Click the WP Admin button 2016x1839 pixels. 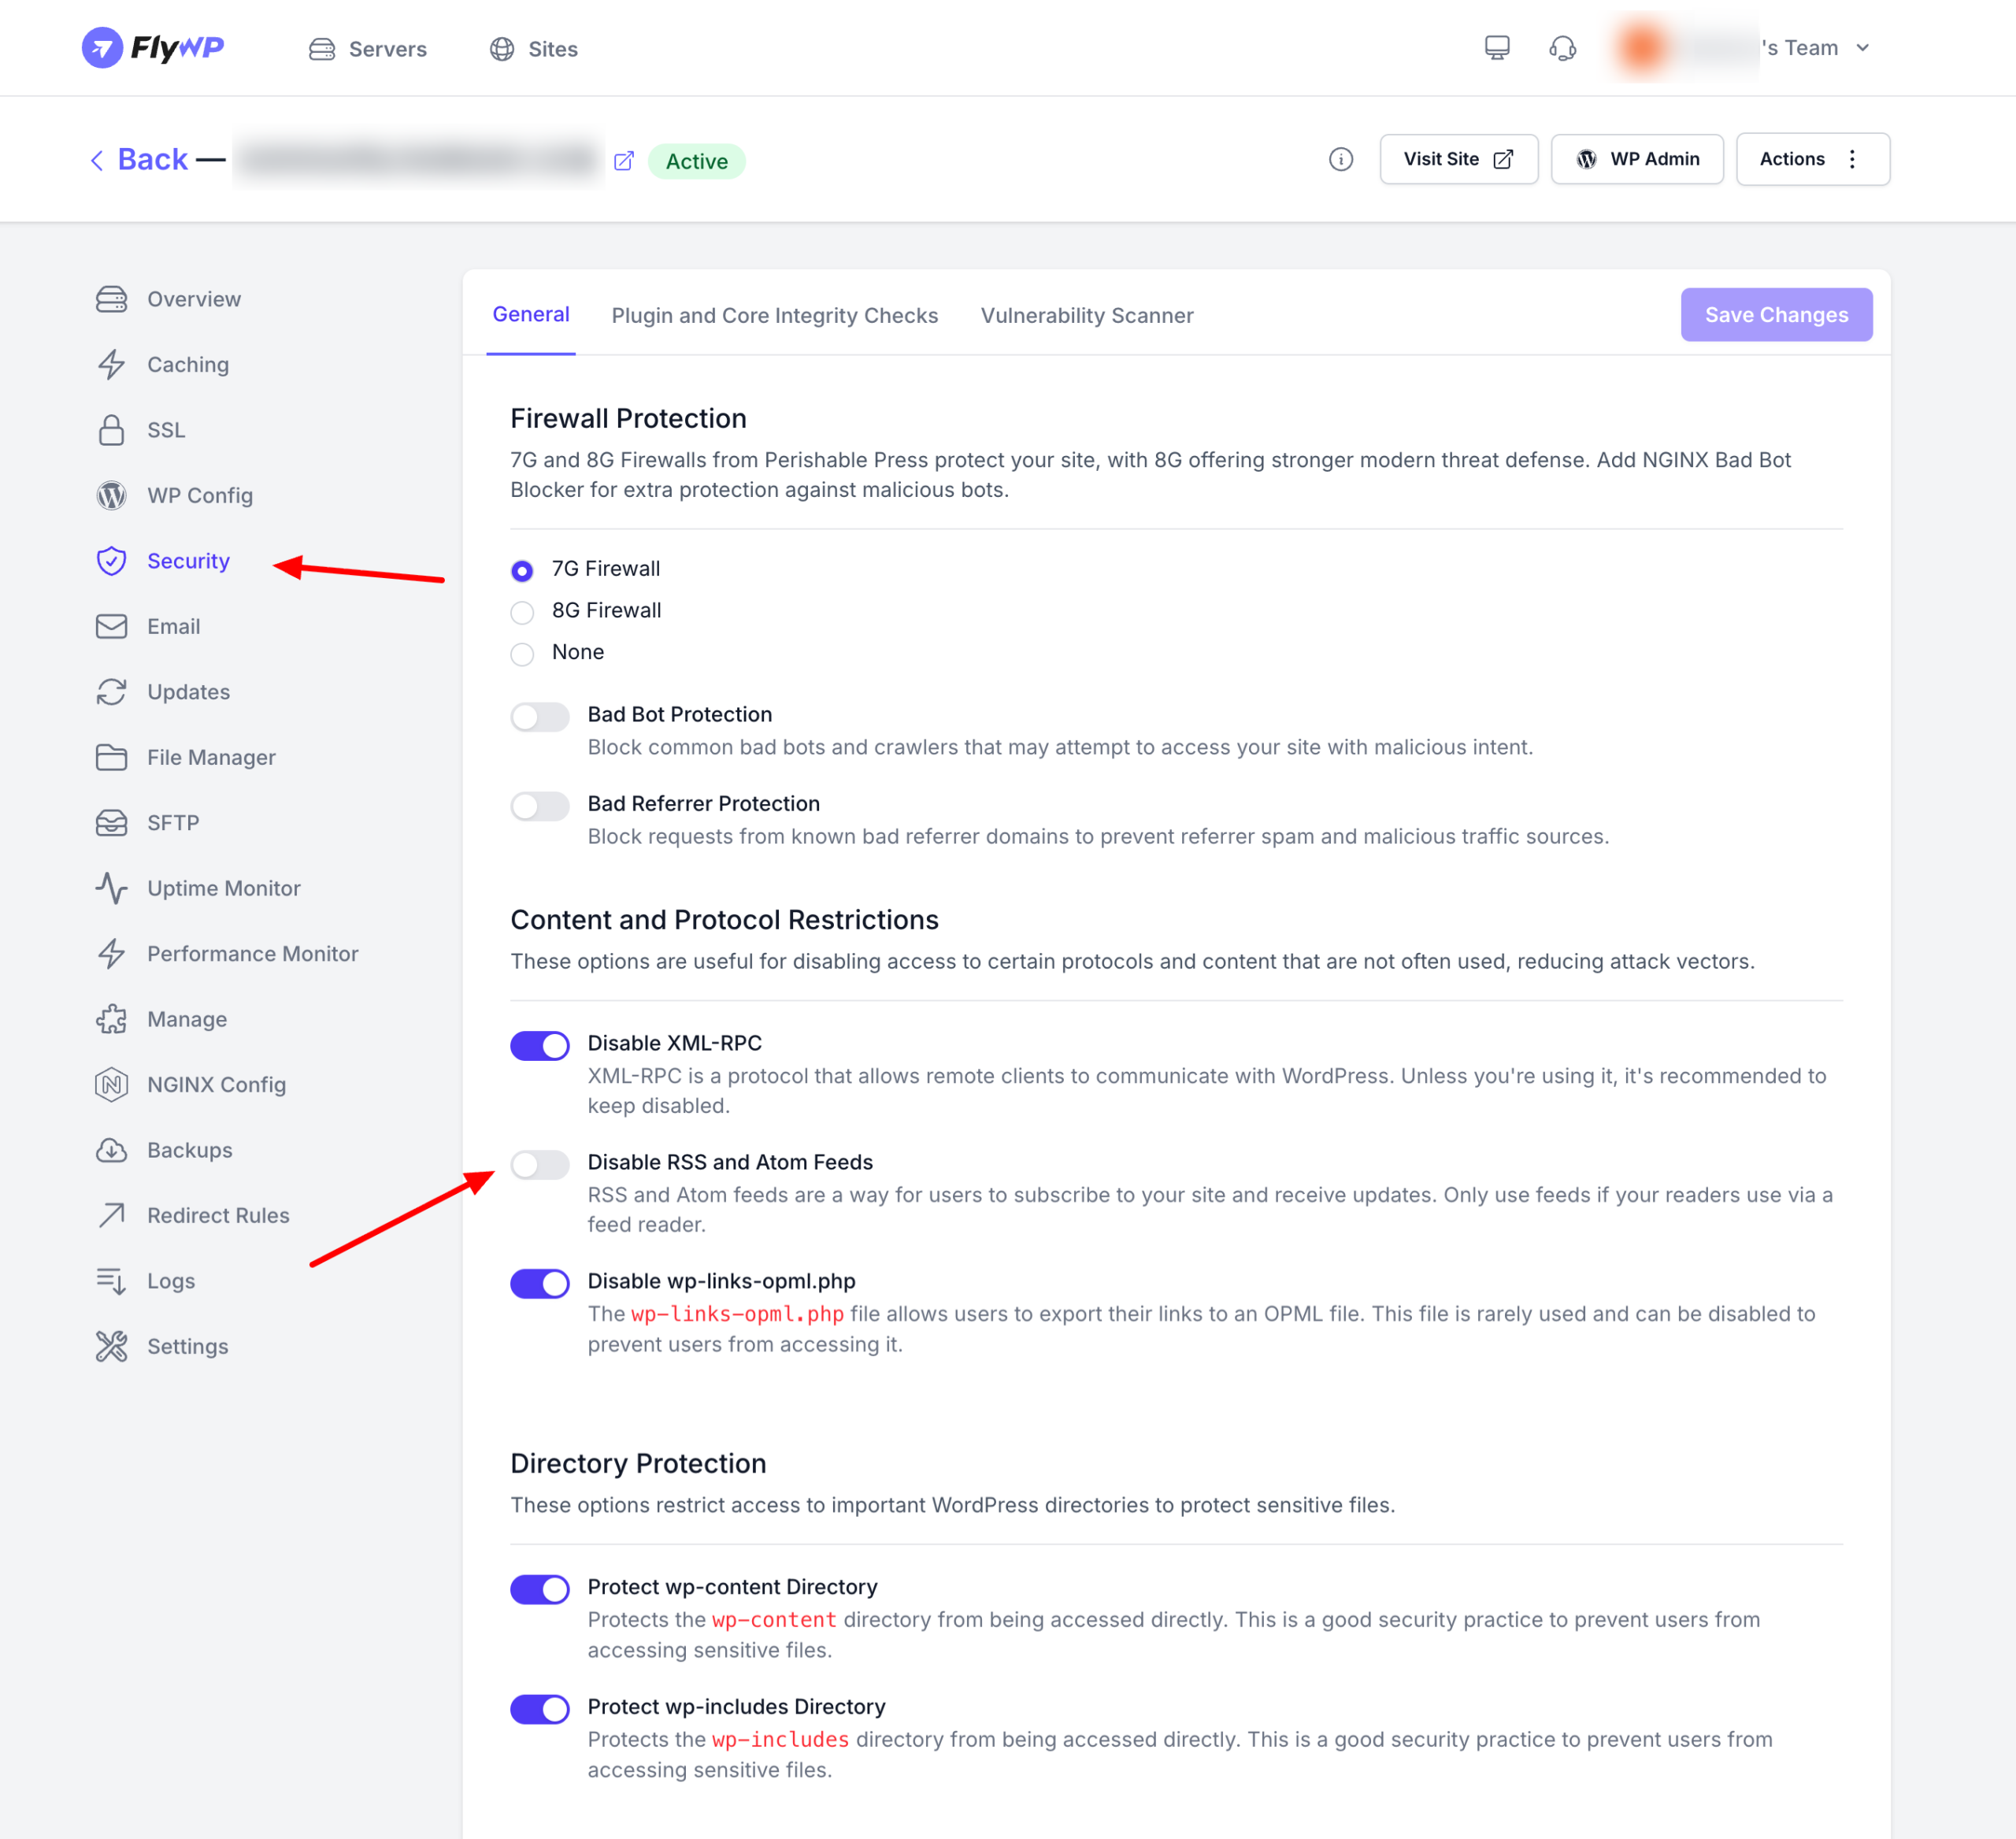[1637, 159]
